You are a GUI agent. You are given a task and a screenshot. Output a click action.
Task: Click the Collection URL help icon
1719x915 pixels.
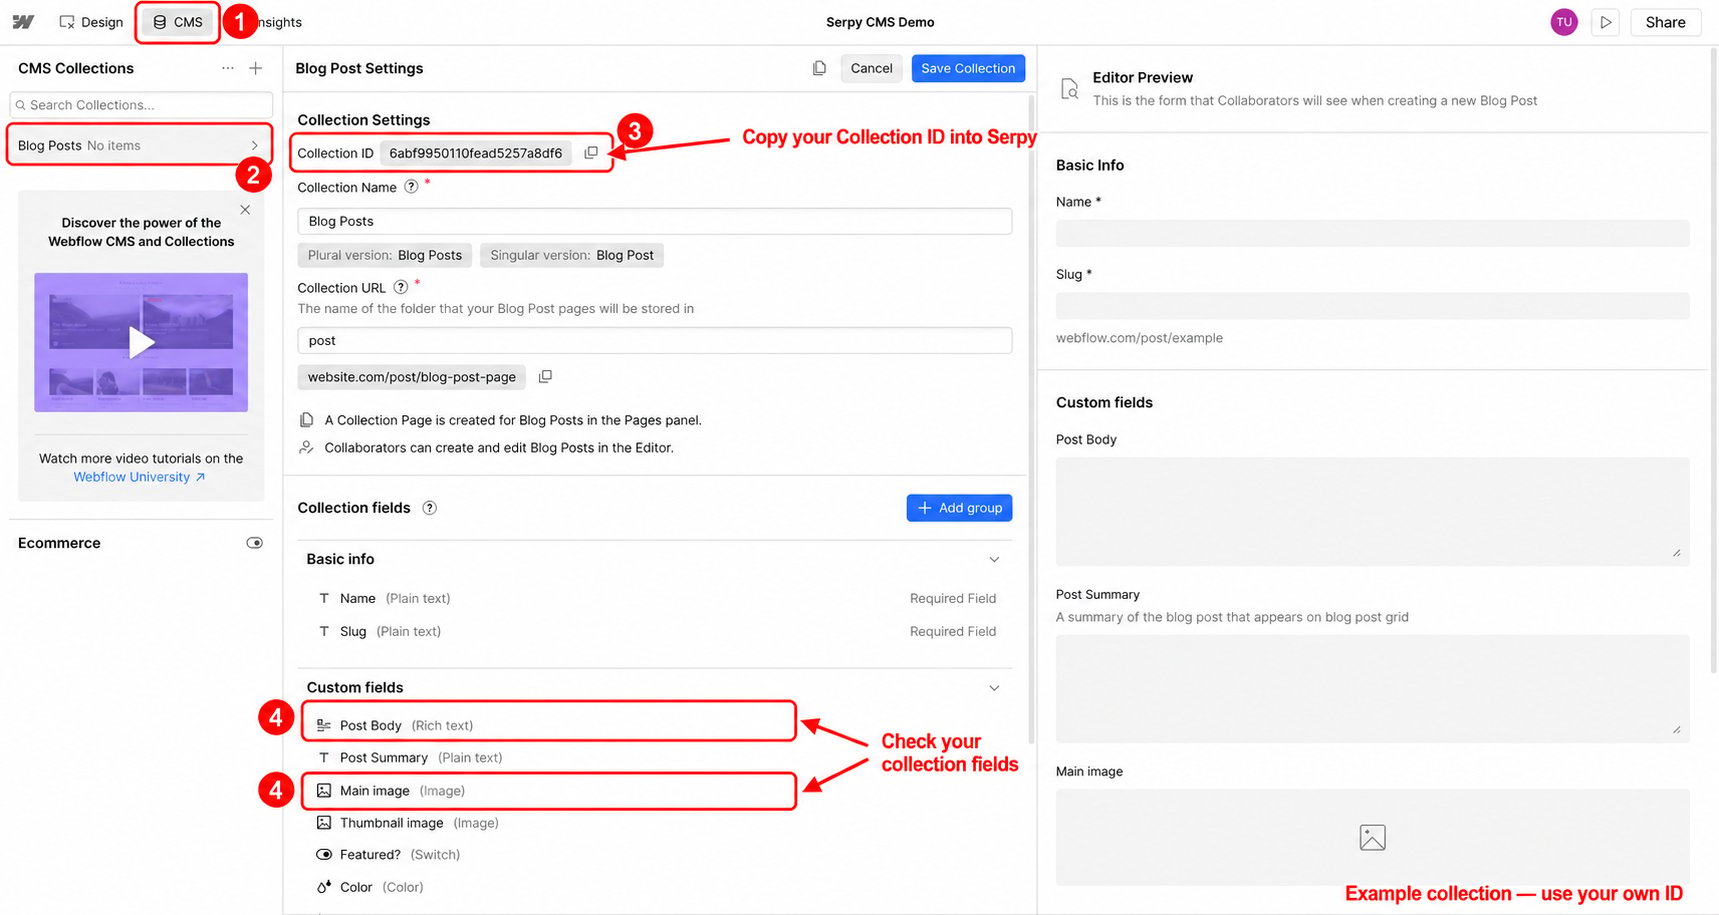[400, 287]
